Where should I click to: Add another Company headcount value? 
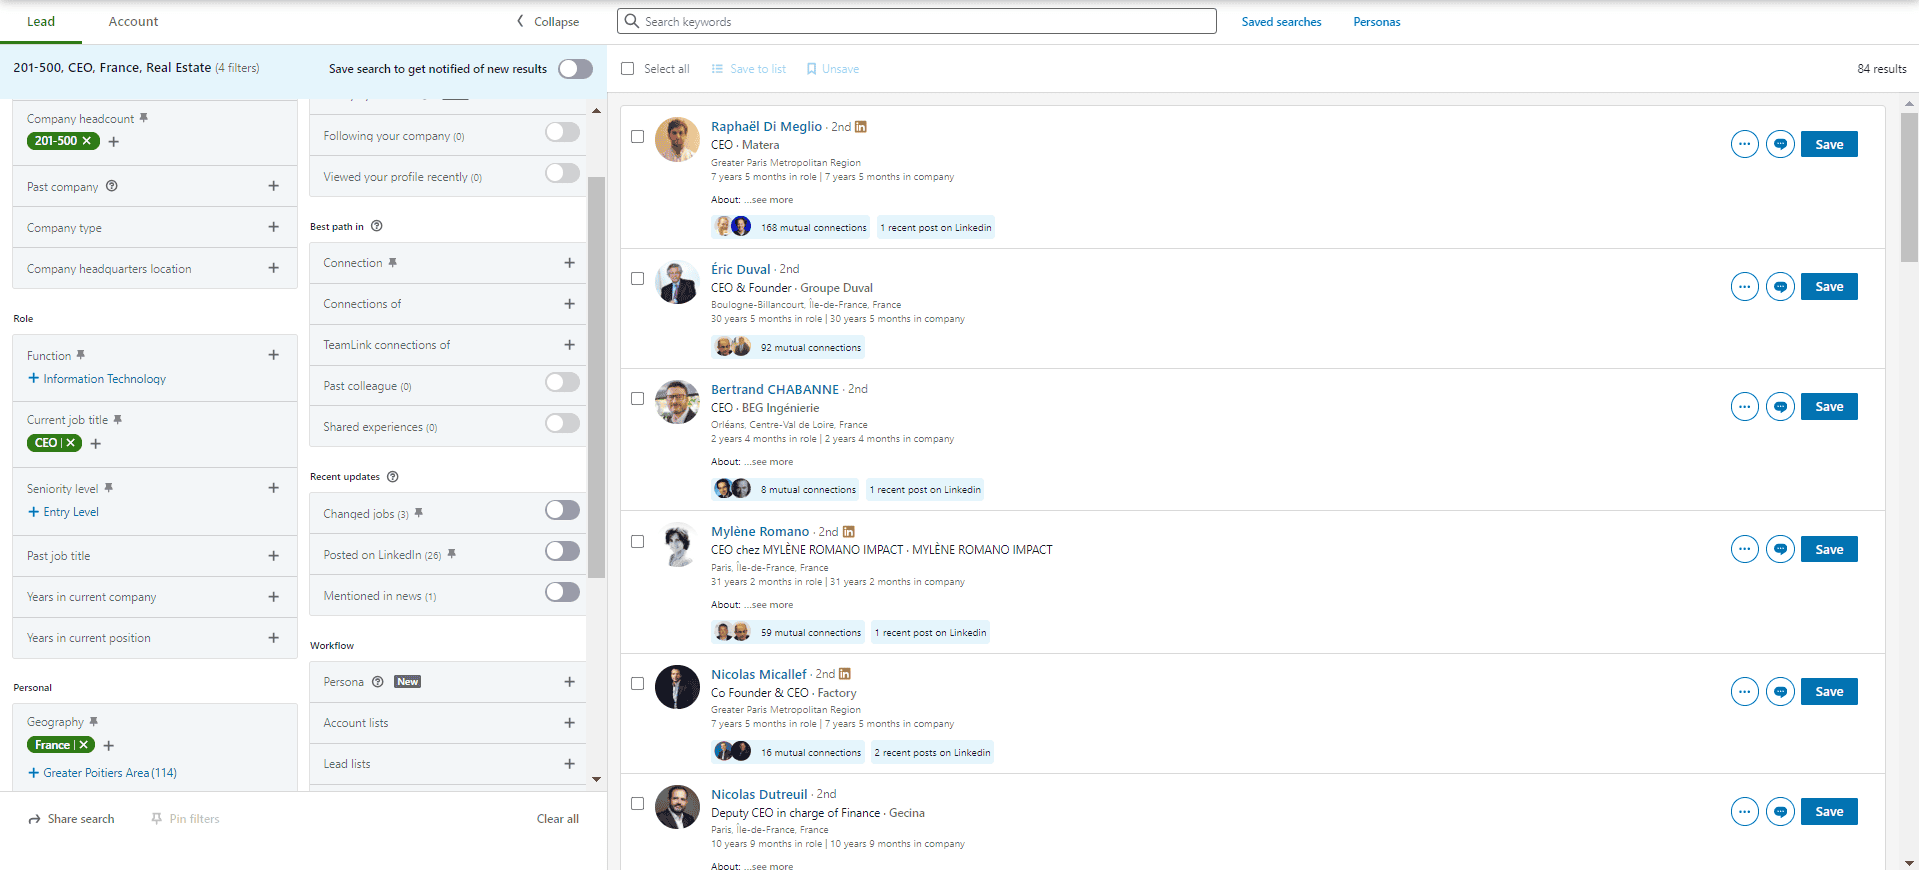(x=113, y=142)
